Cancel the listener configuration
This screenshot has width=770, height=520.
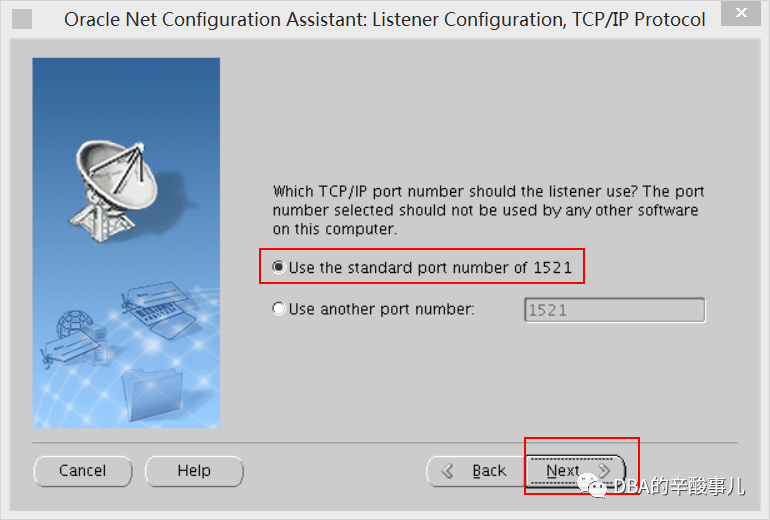pyautogui.click(x=83, y=471)
